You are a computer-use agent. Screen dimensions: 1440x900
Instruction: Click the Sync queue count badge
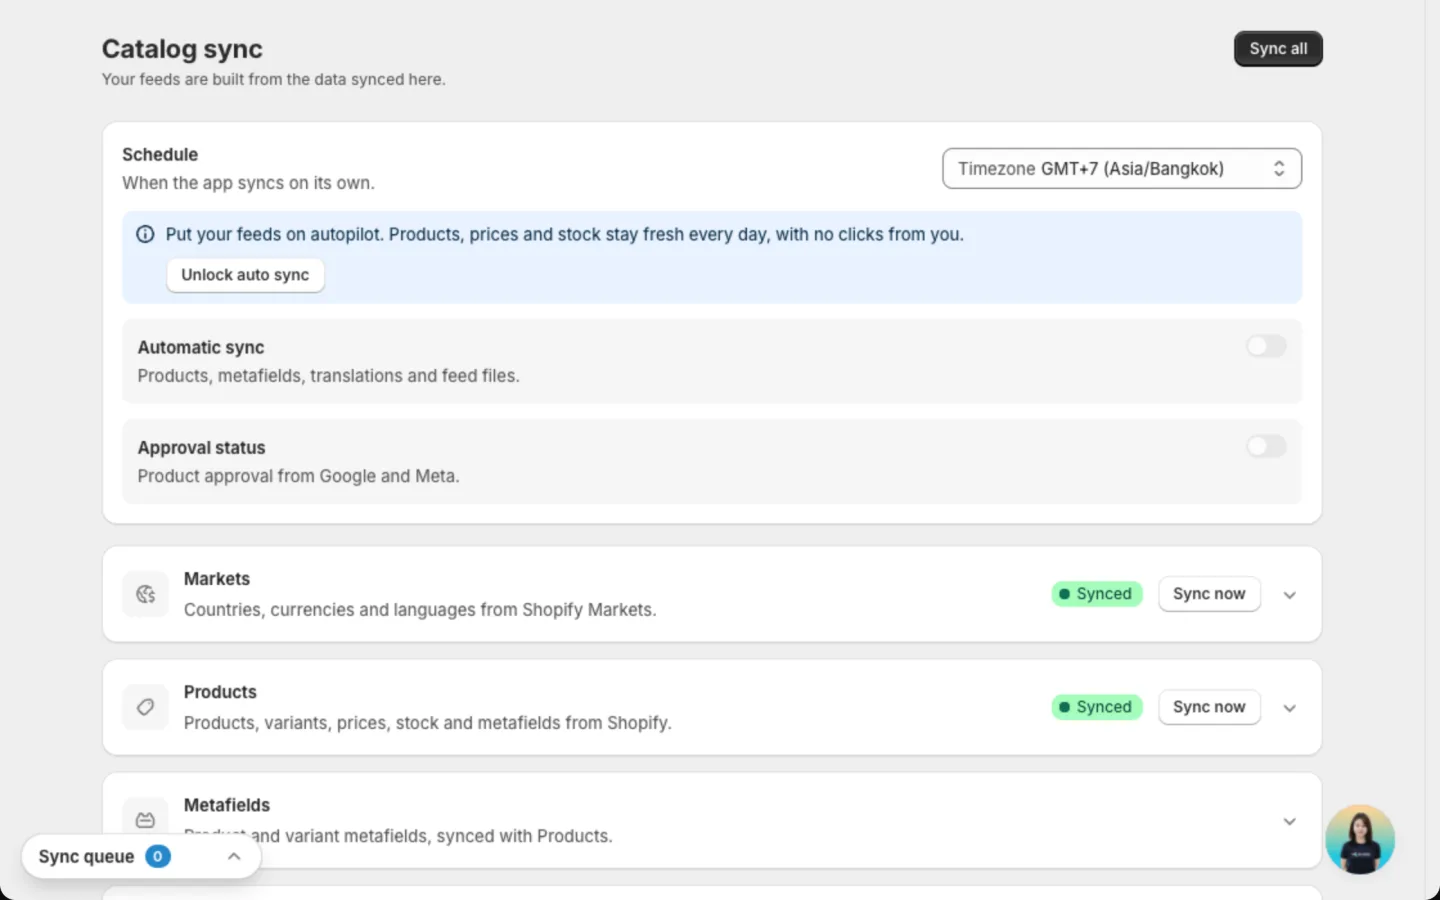tap(158, 856)
